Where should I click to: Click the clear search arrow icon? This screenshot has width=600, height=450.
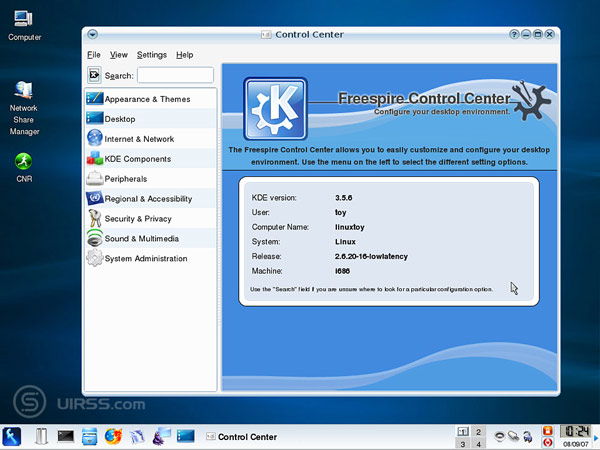(x=94, y=75)
